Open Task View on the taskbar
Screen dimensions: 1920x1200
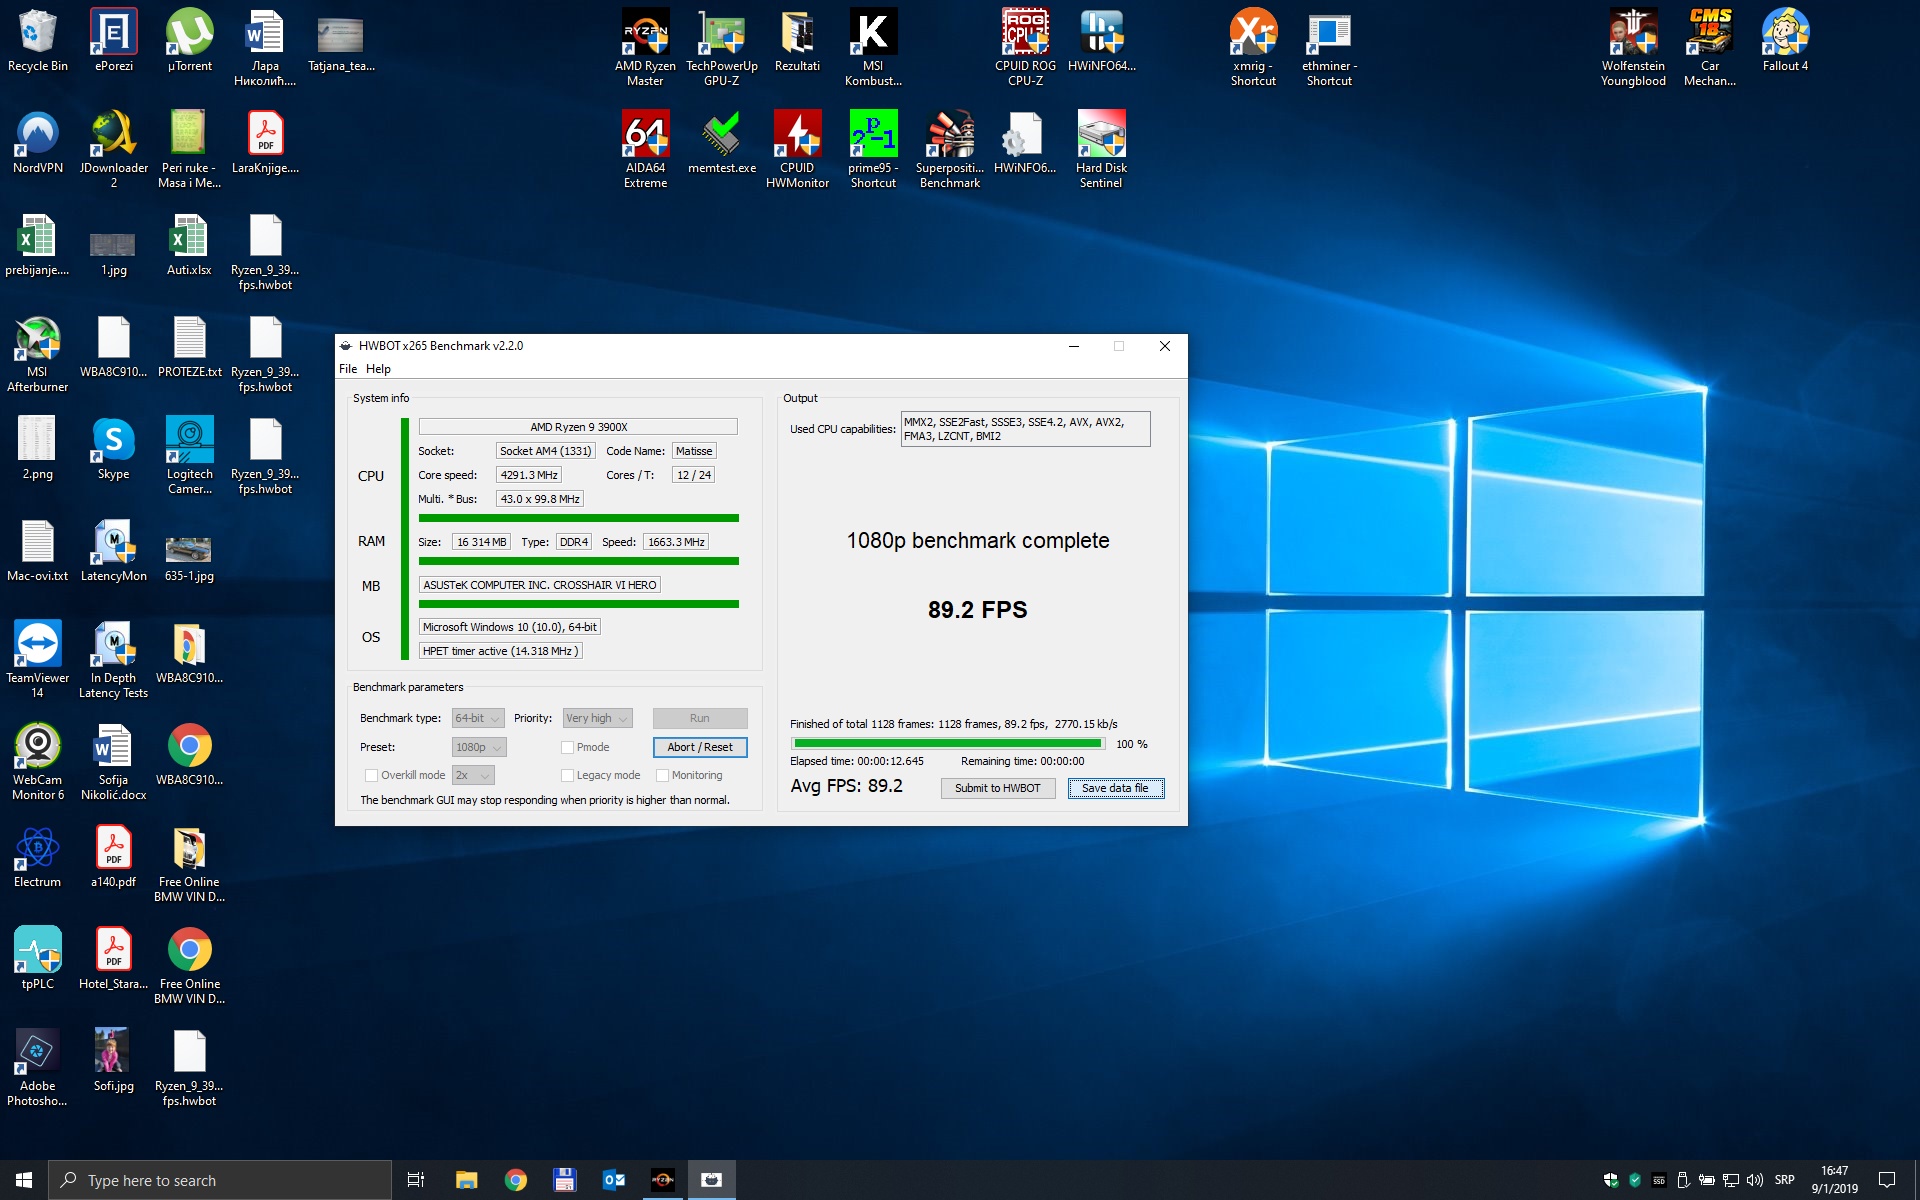pyautogui.click(x=416, y=1180)
